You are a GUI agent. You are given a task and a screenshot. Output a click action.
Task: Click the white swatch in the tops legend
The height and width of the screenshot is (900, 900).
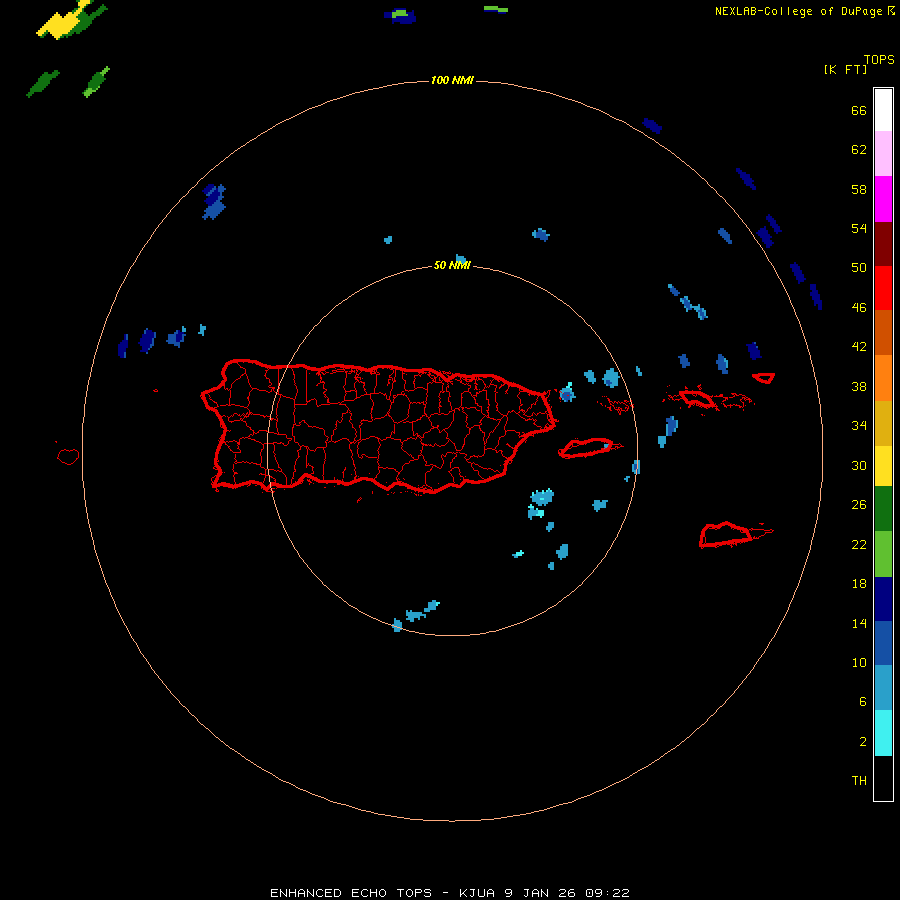coord(883,110)
